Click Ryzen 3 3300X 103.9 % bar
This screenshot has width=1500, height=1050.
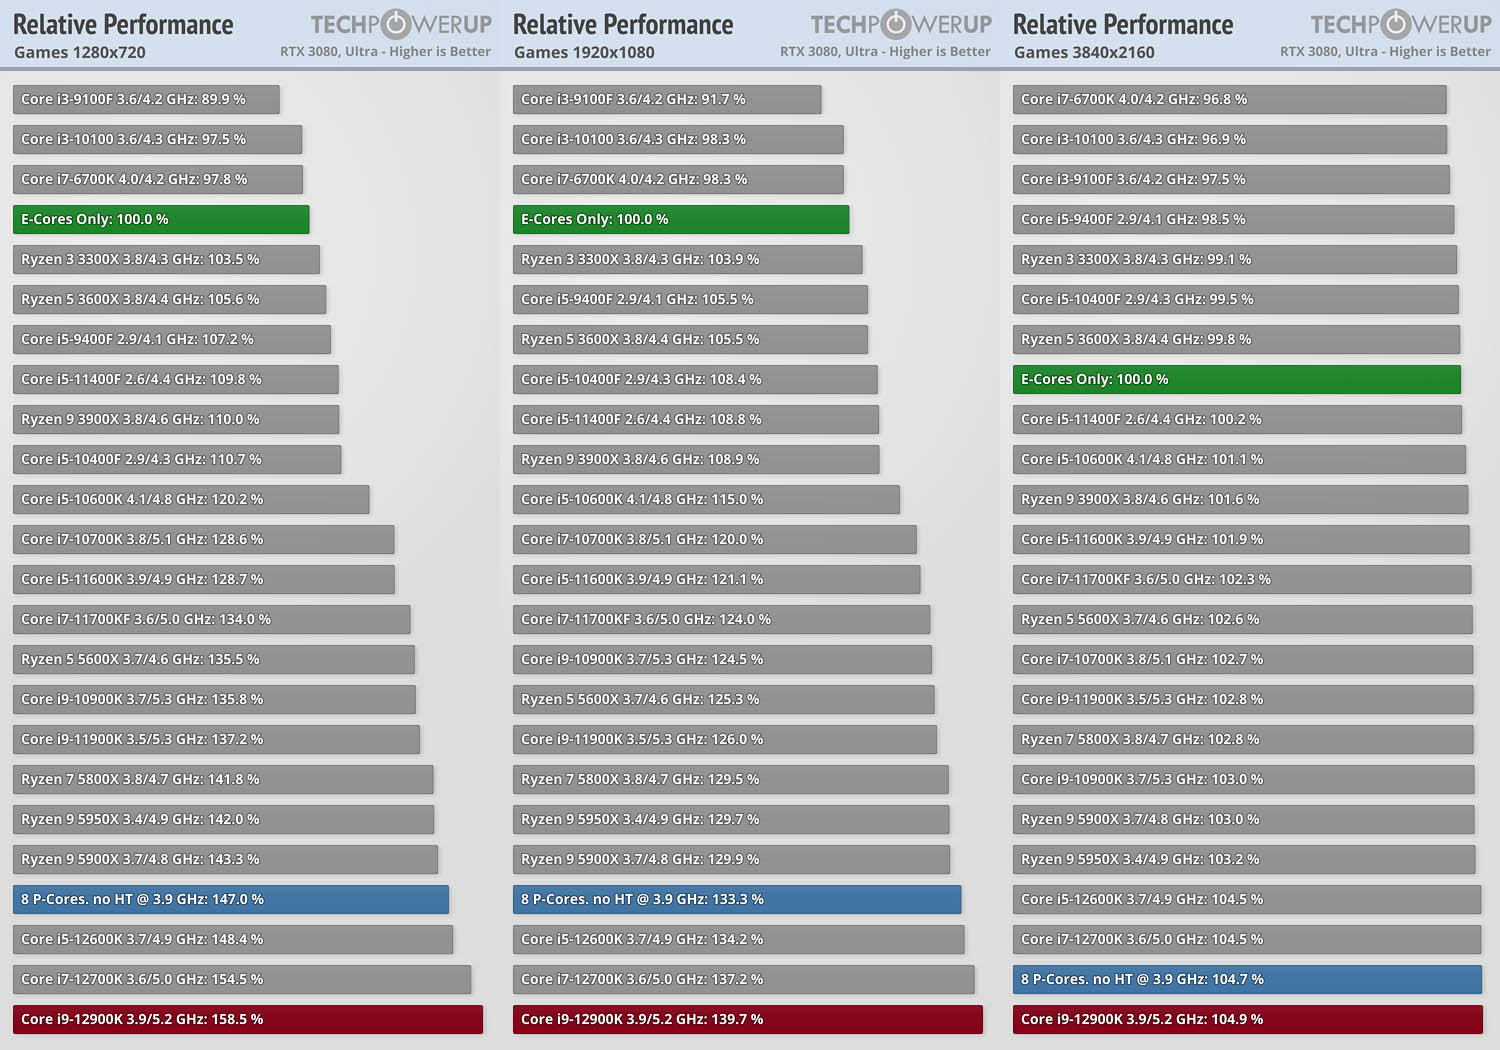click(x=687, y=259)
